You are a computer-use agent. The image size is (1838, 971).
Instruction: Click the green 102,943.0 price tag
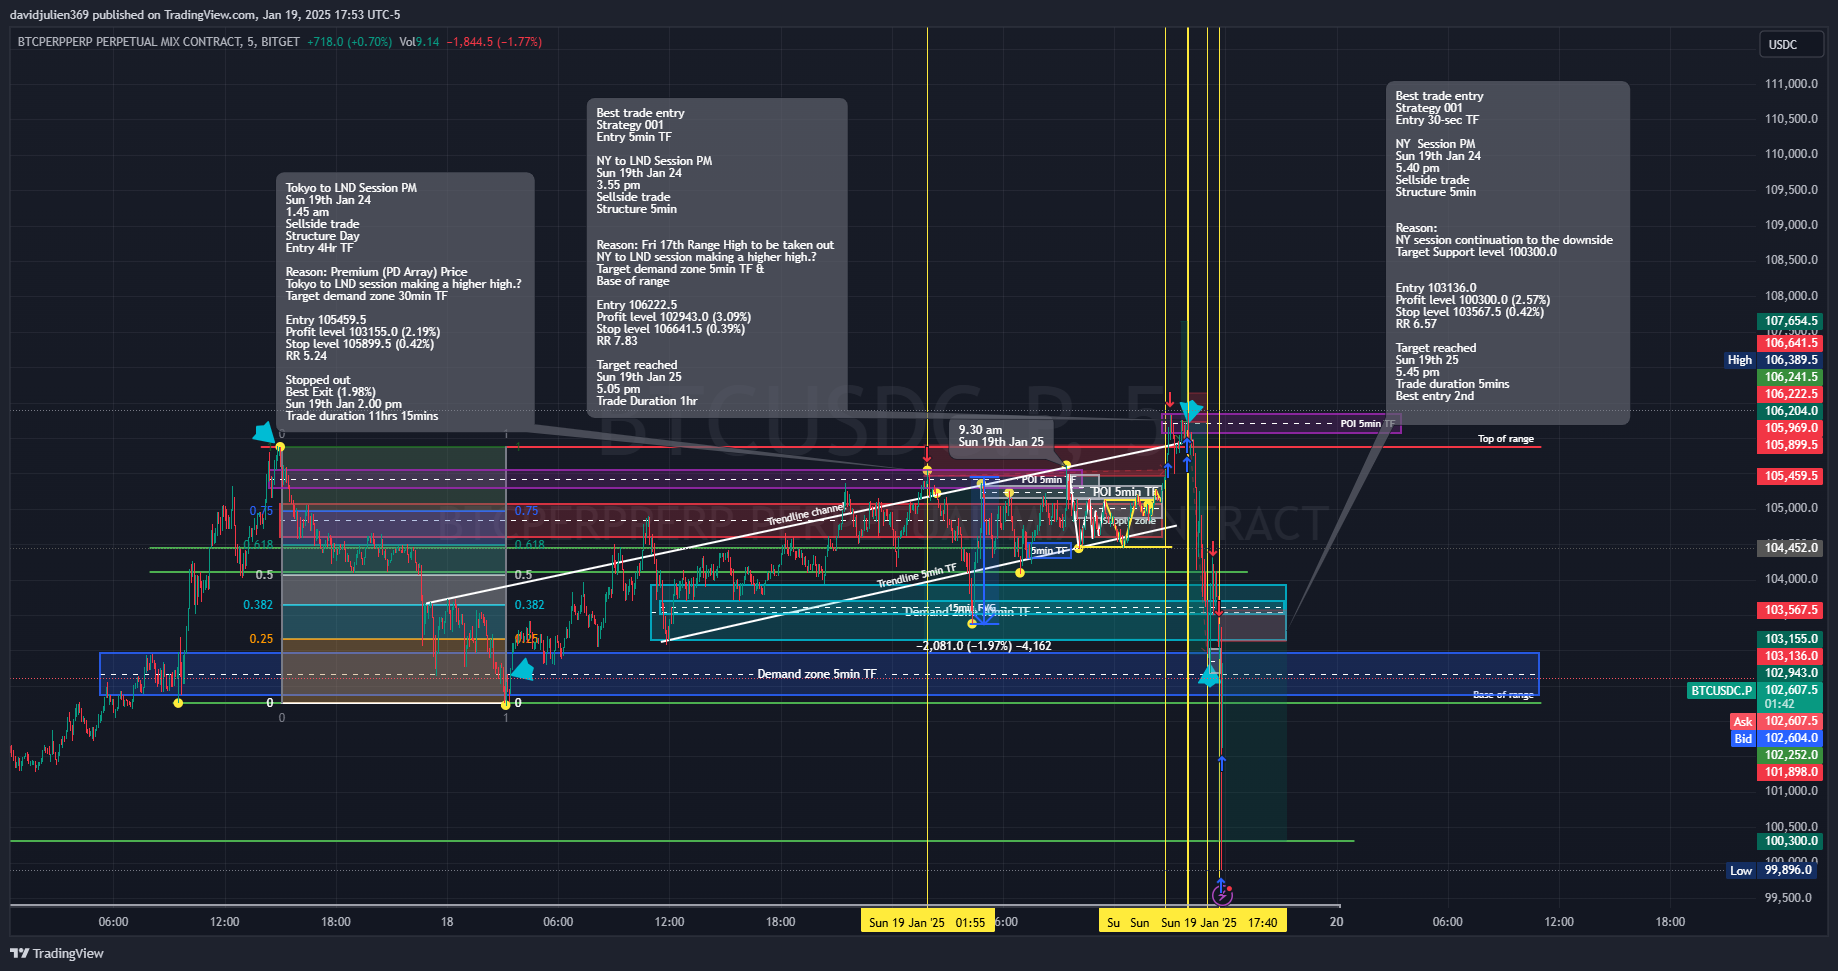(x=1790, y=673)
